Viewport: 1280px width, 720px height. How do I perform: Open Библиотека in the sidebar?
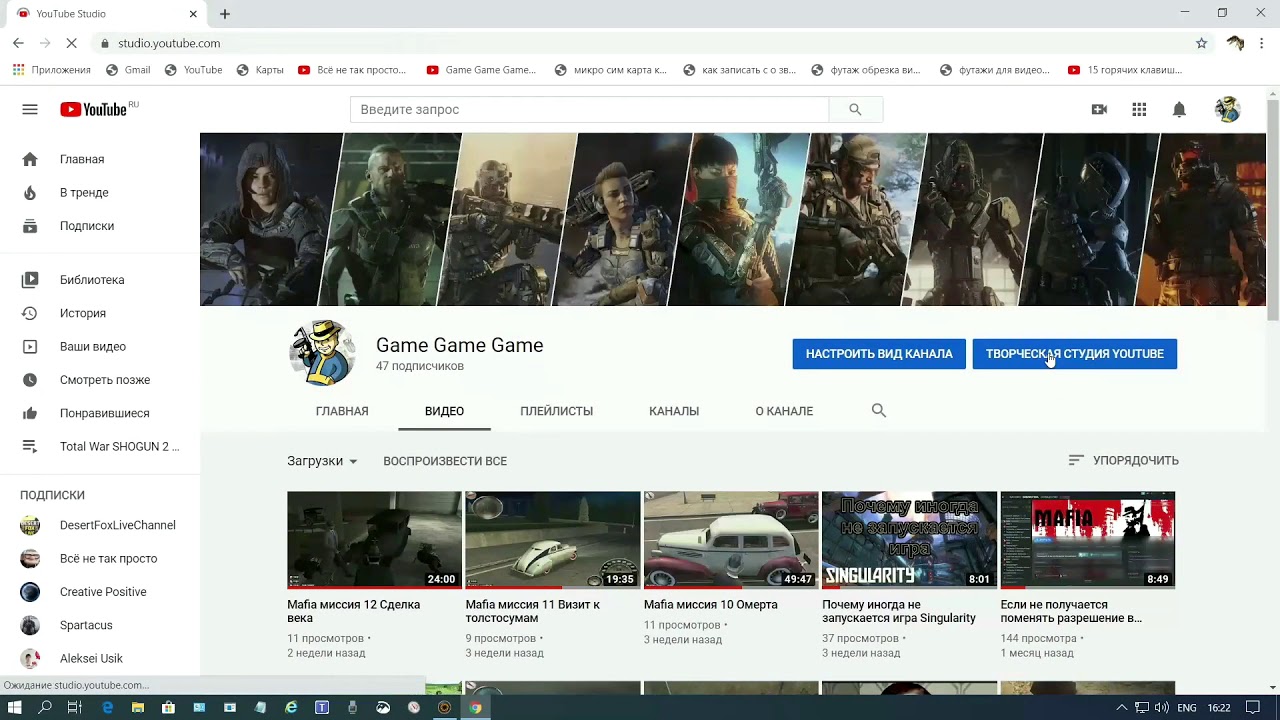click(100, 280)
